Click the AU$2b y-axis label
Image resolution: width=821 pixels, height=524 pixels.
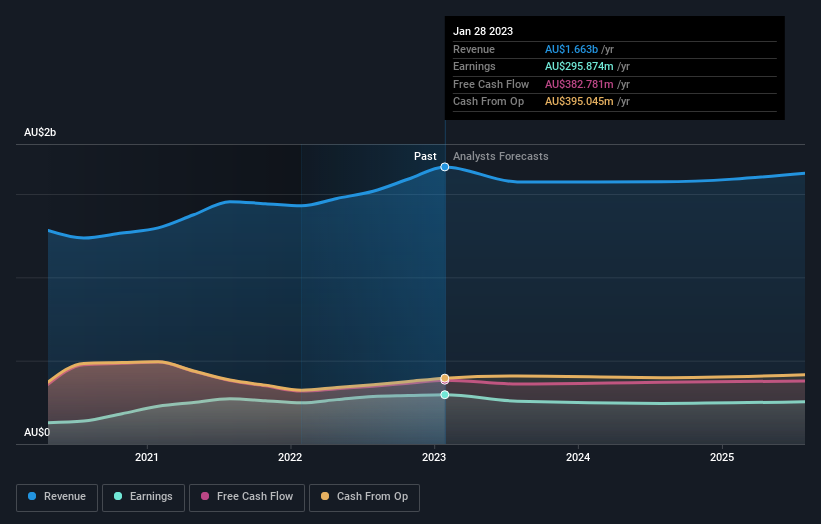click(40, 132)
